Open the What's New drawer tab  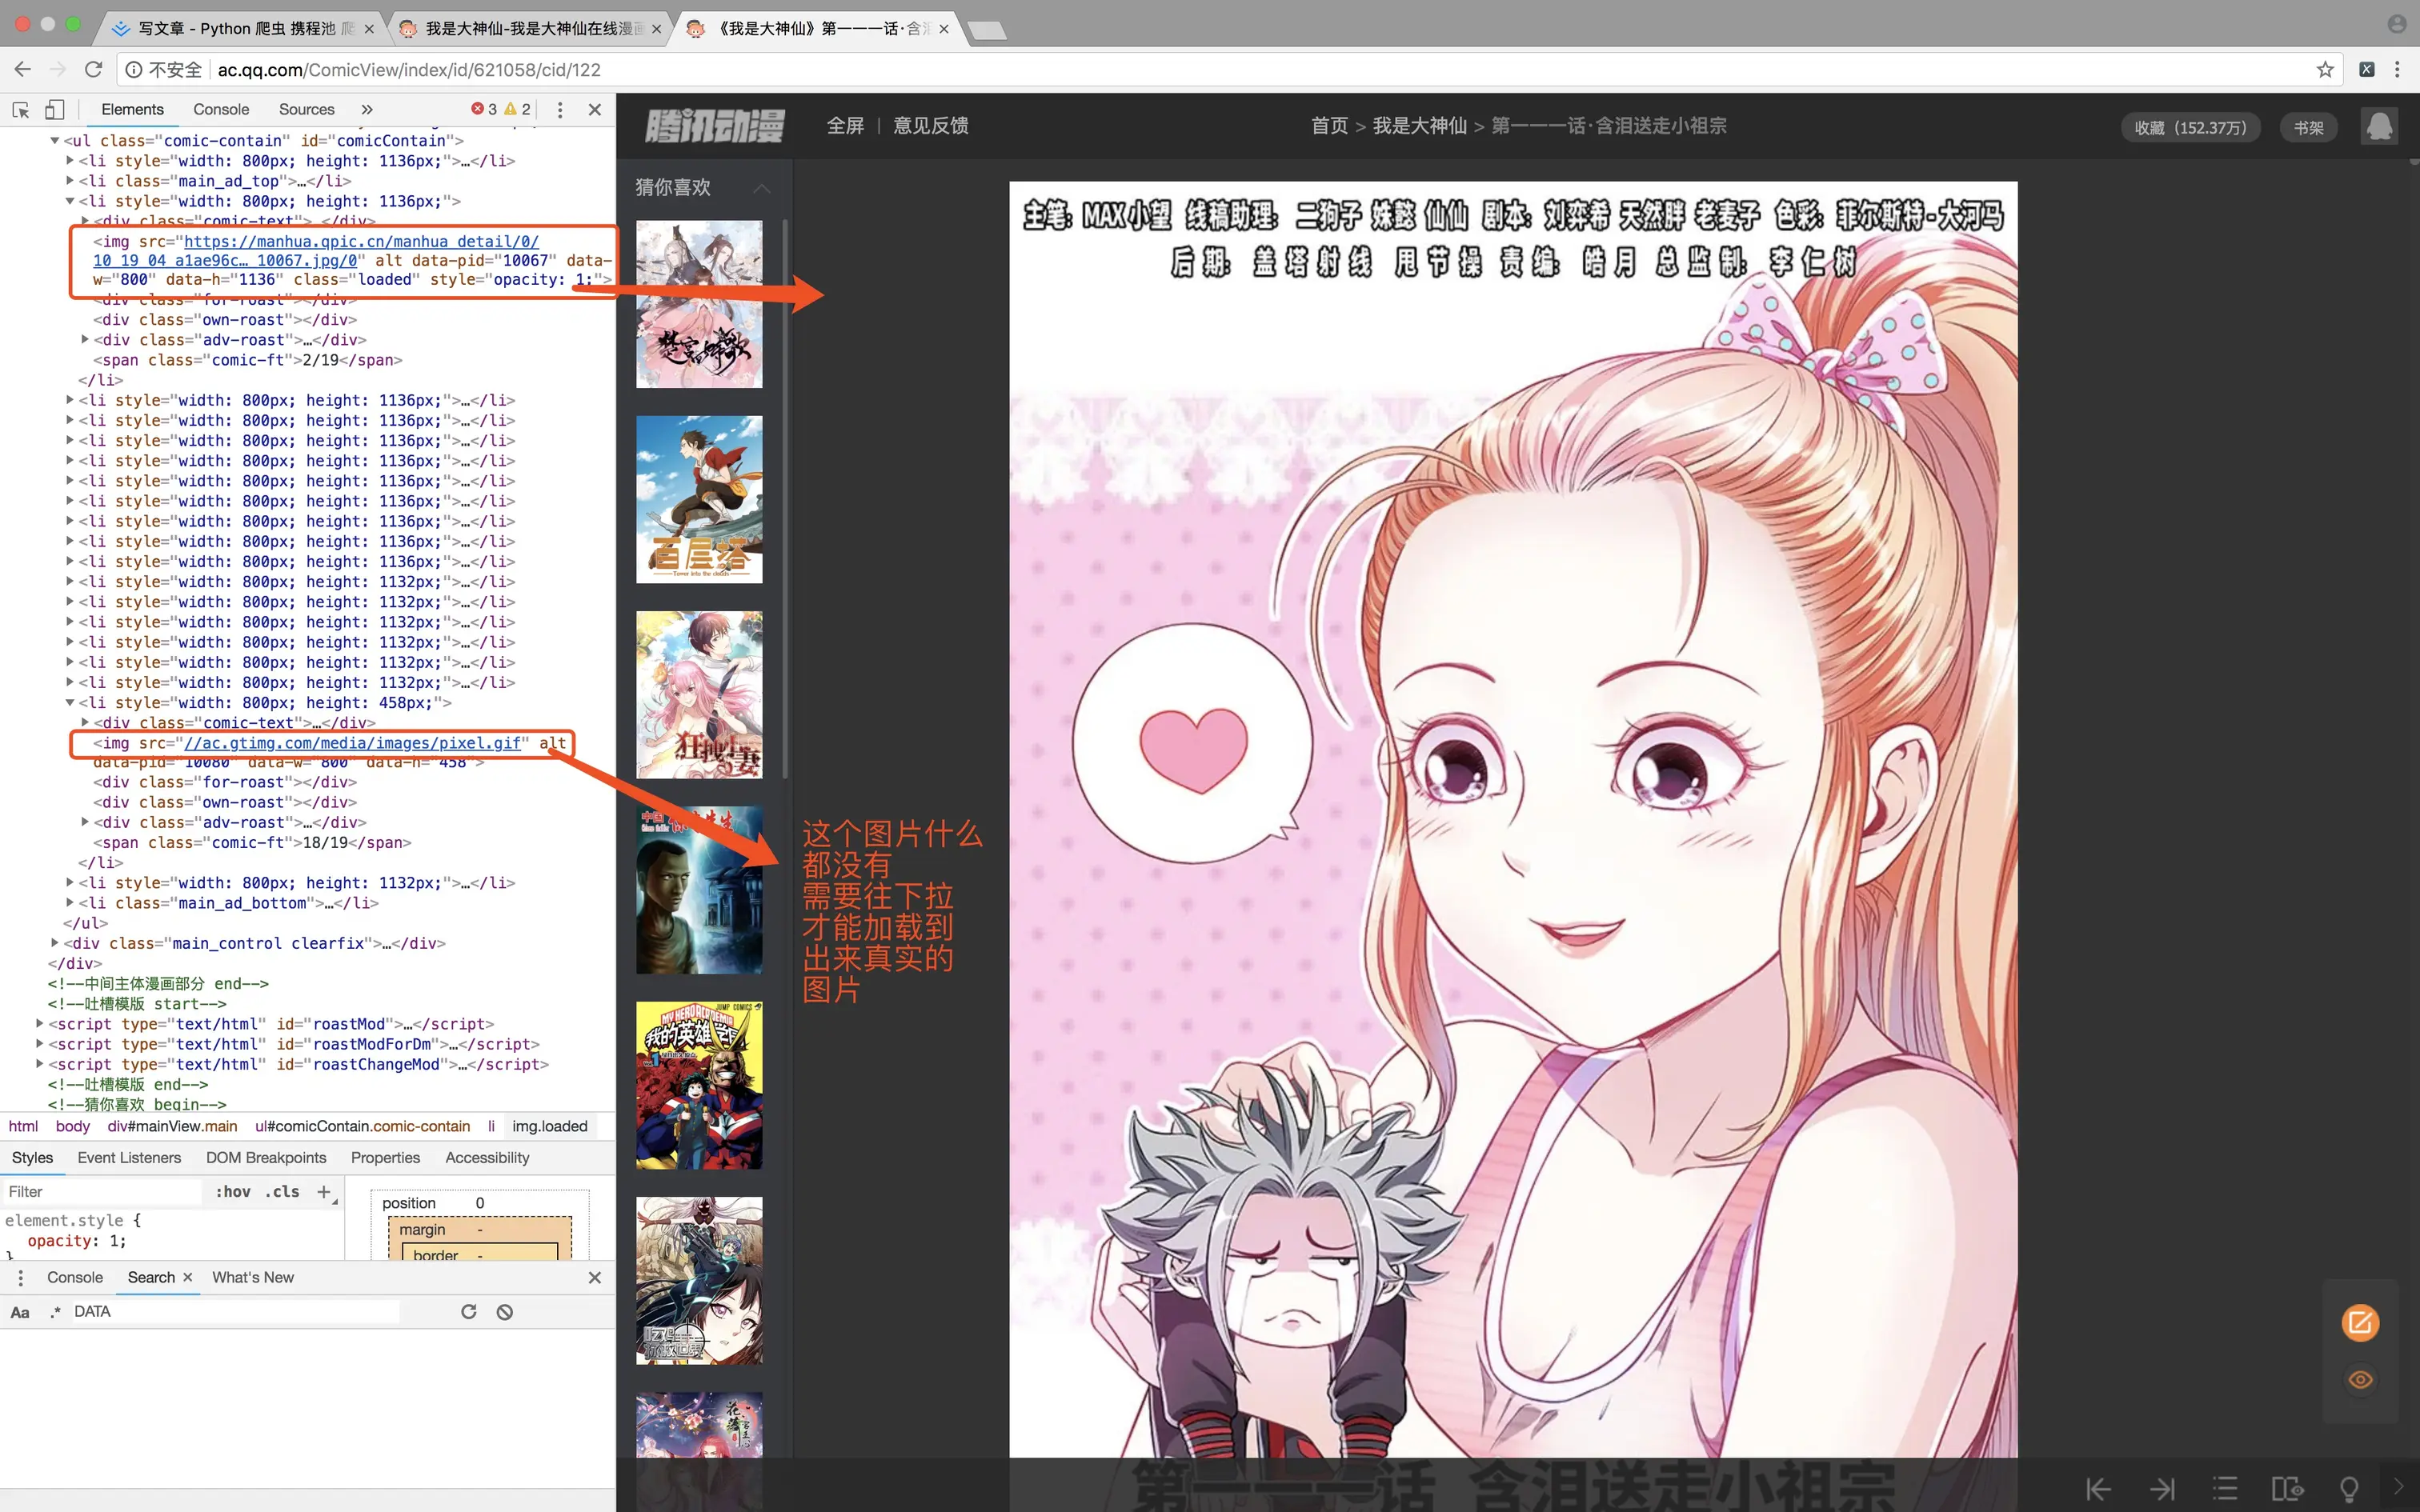click(253, 1277)
